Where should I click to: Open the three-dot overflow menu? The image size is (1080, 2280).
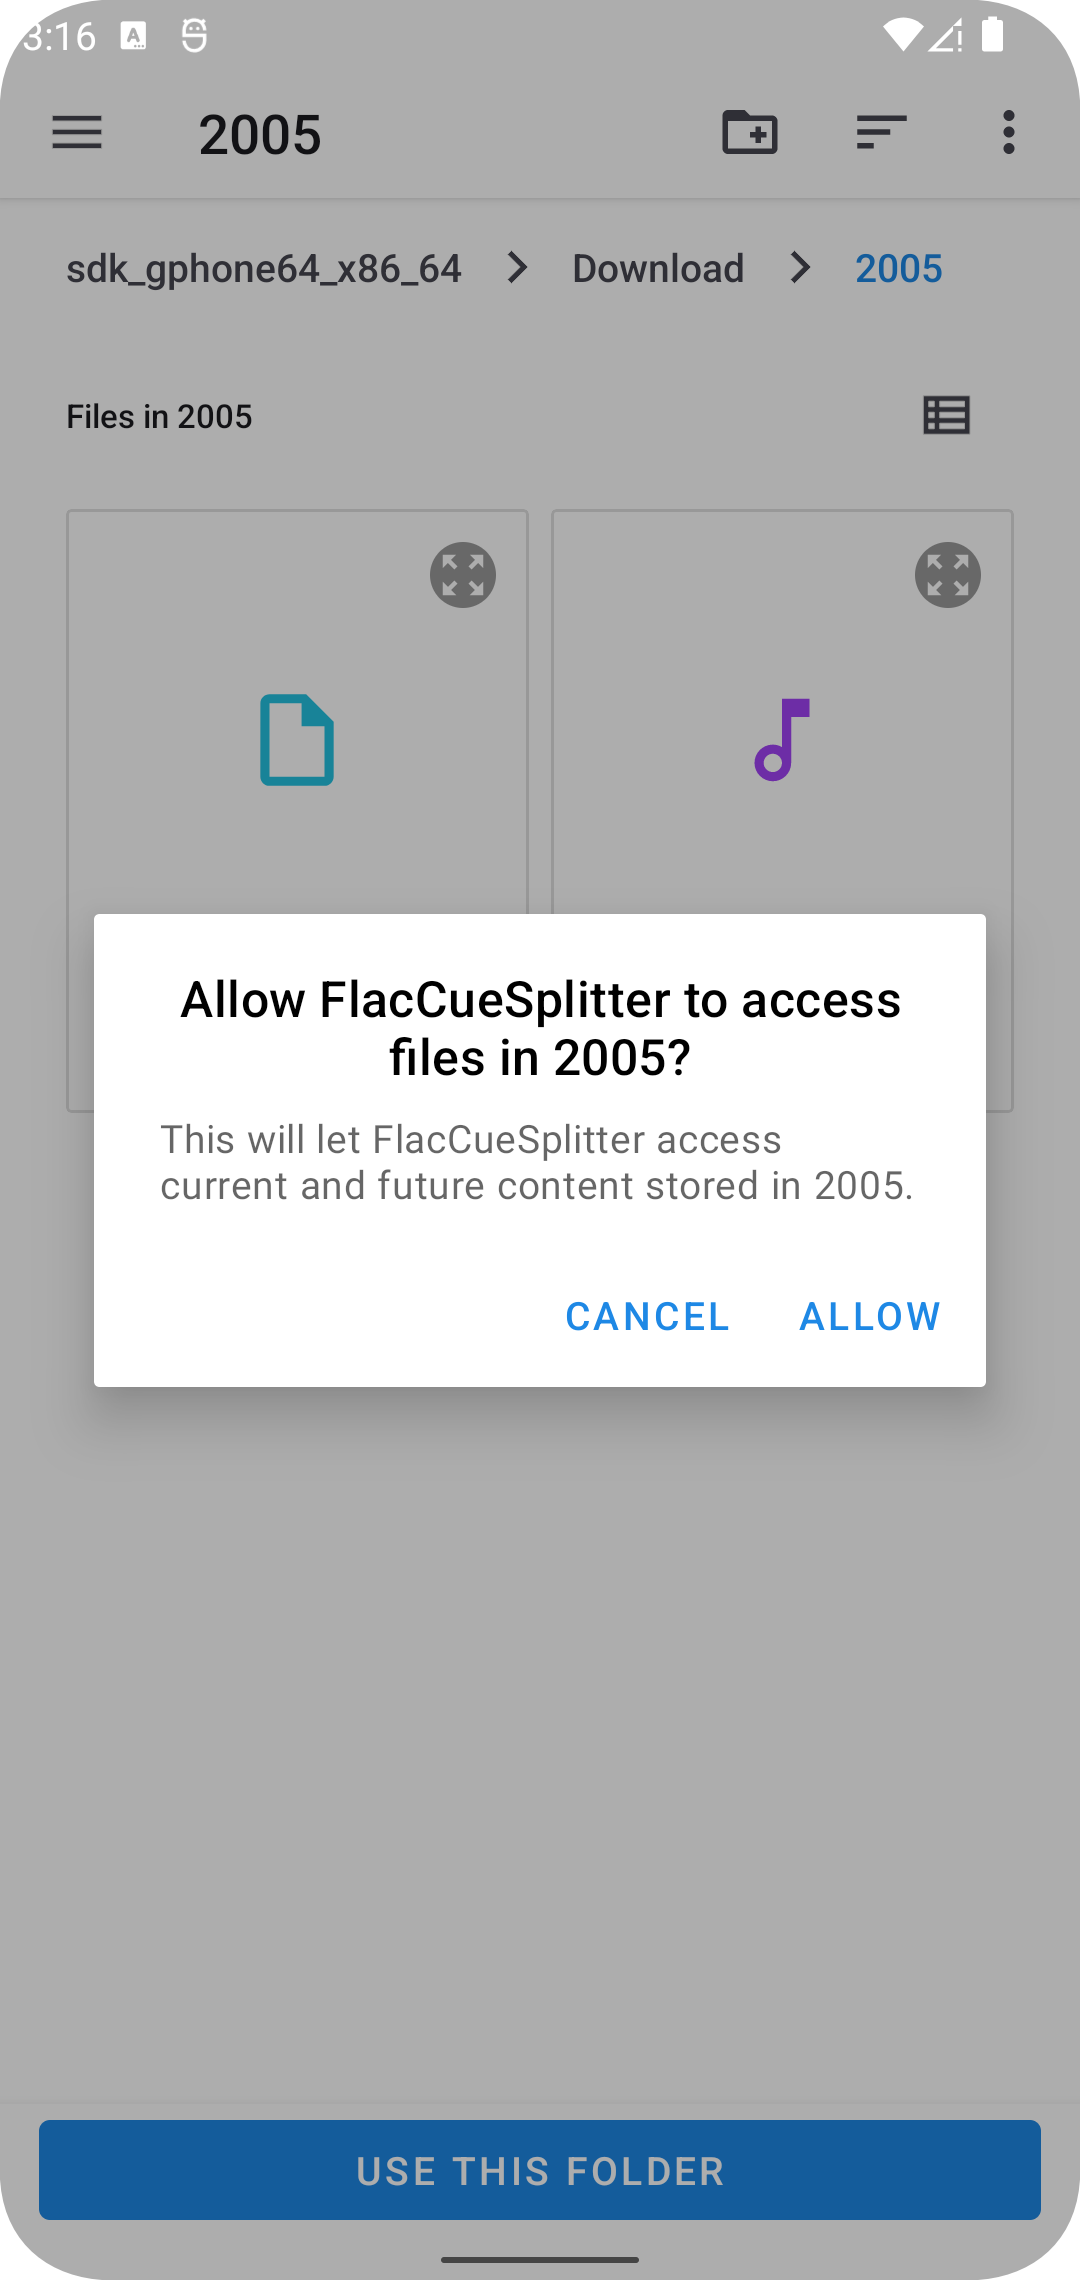point(1008,132)
